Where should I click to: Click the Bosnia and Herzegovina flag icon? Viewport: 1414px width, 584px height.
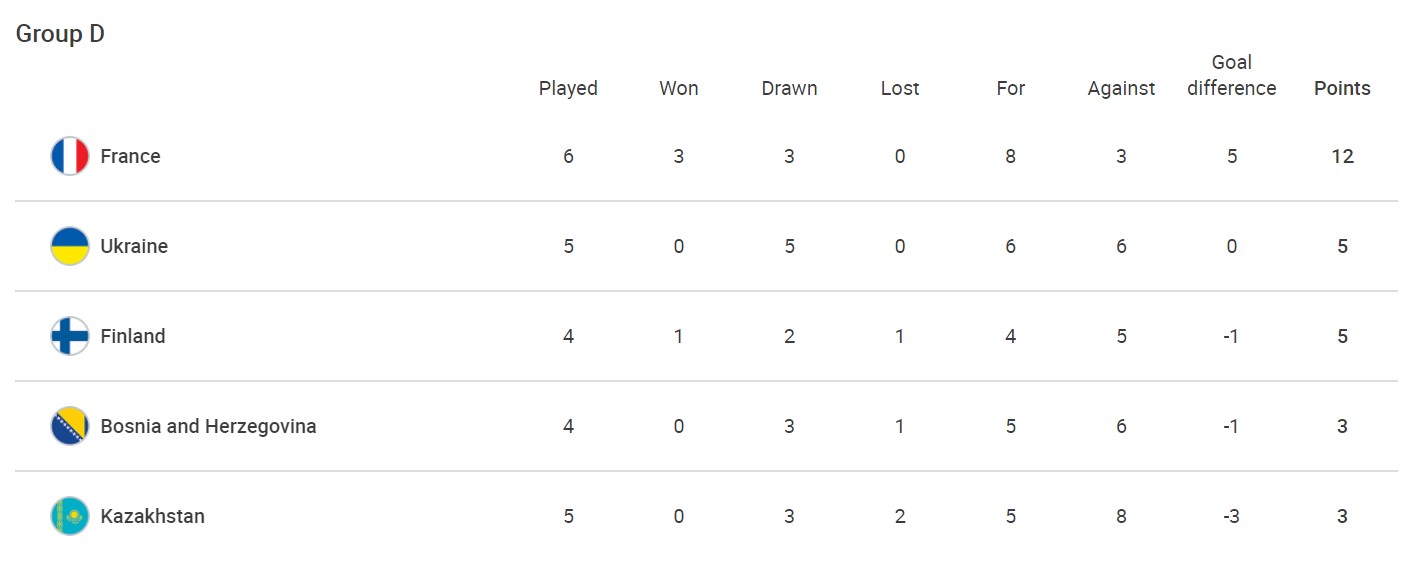pos(70,427)
